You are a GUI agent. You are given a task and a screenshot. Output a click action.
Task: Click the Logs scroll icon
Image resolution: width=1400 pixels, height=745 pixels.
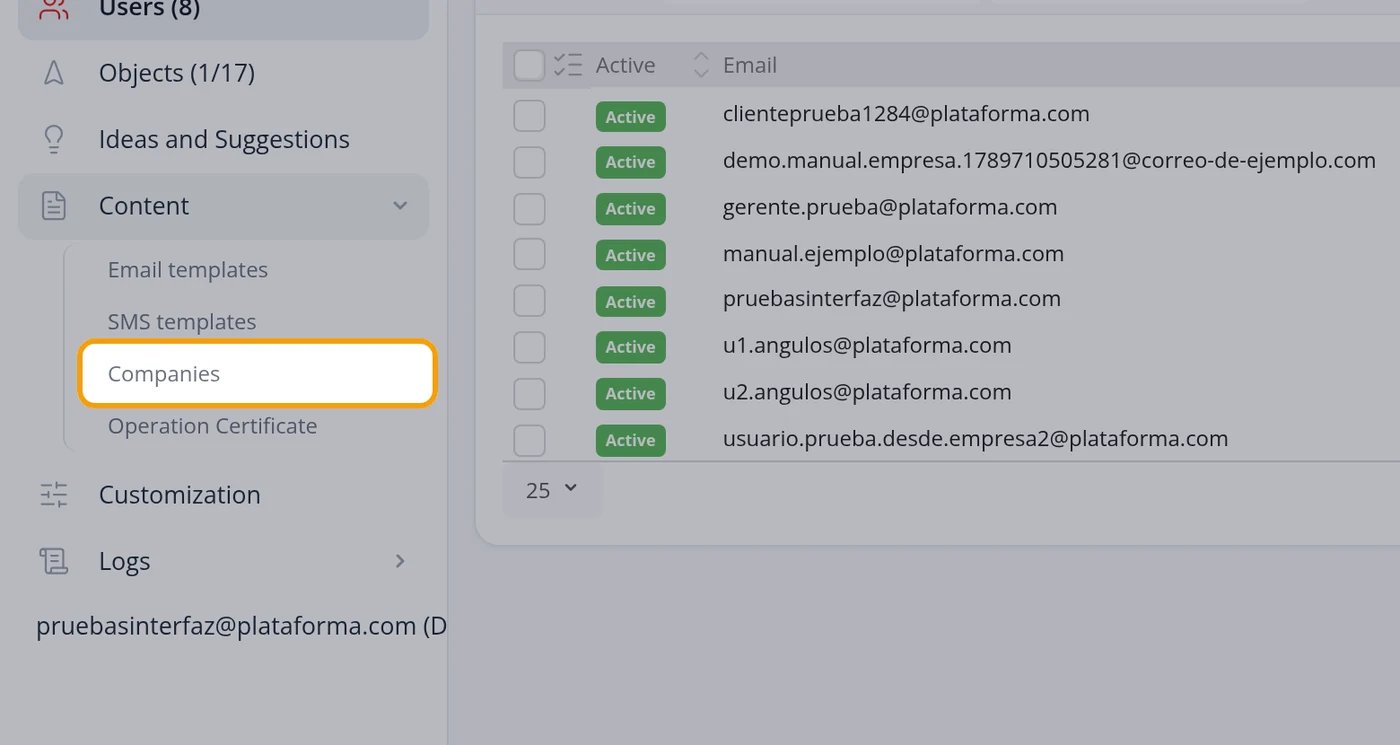click(x=54, y=561)
